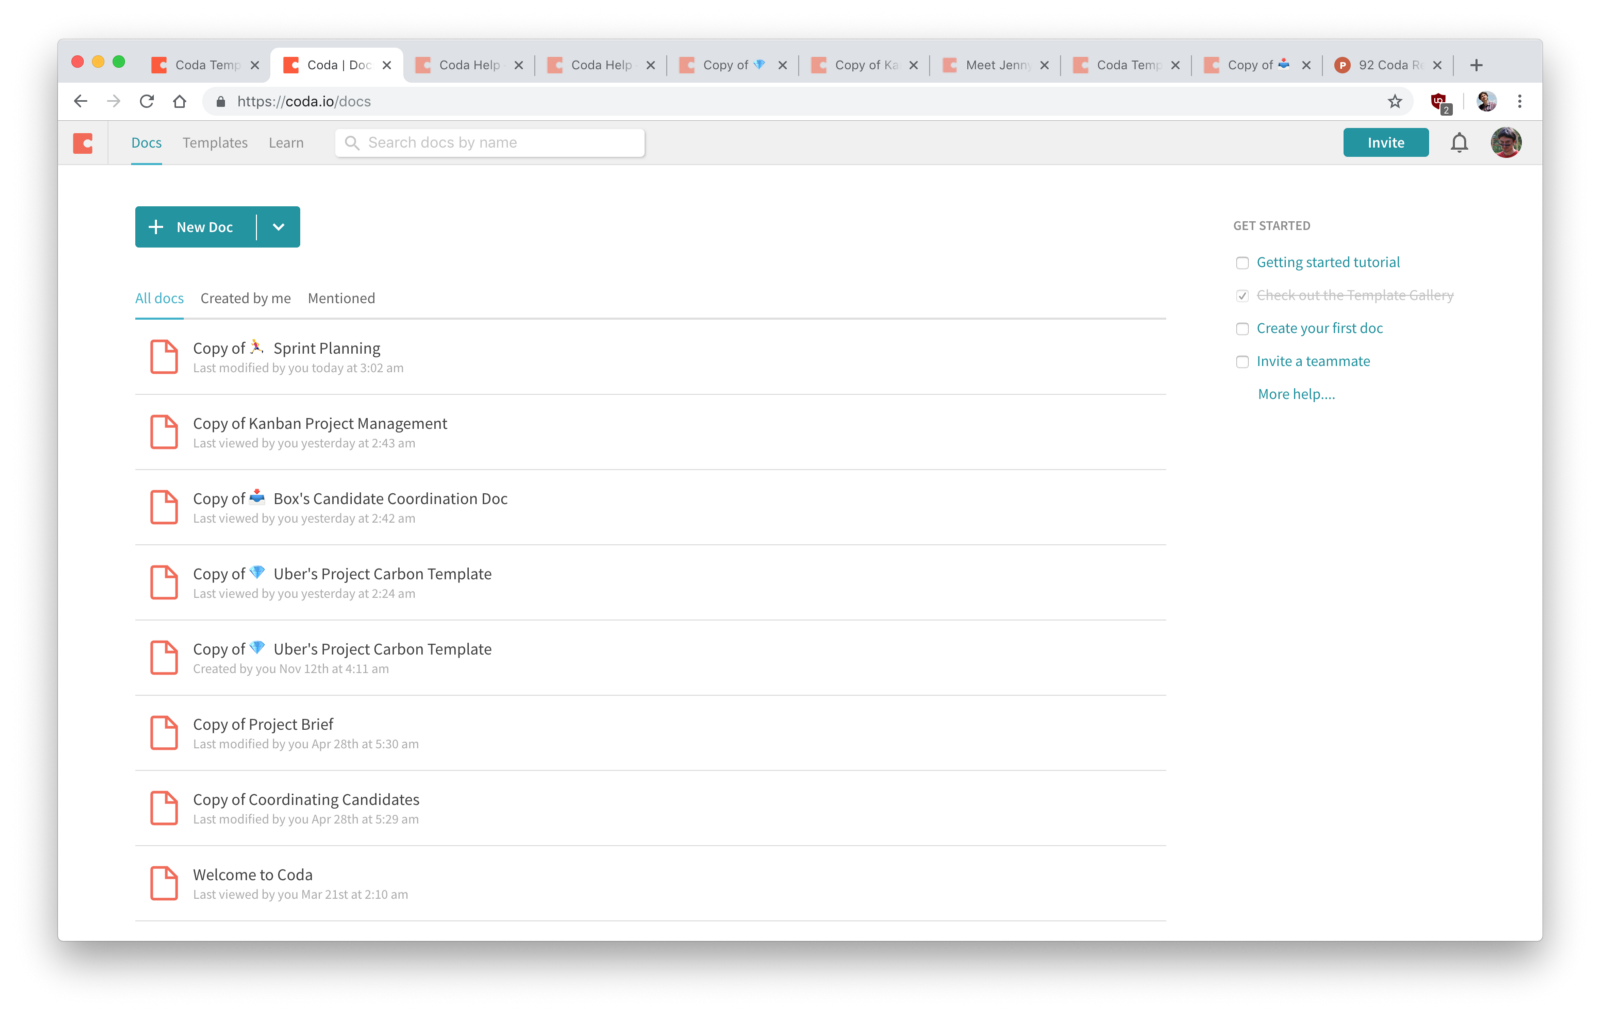Open the 'Invite a teammate' link

1313,361
